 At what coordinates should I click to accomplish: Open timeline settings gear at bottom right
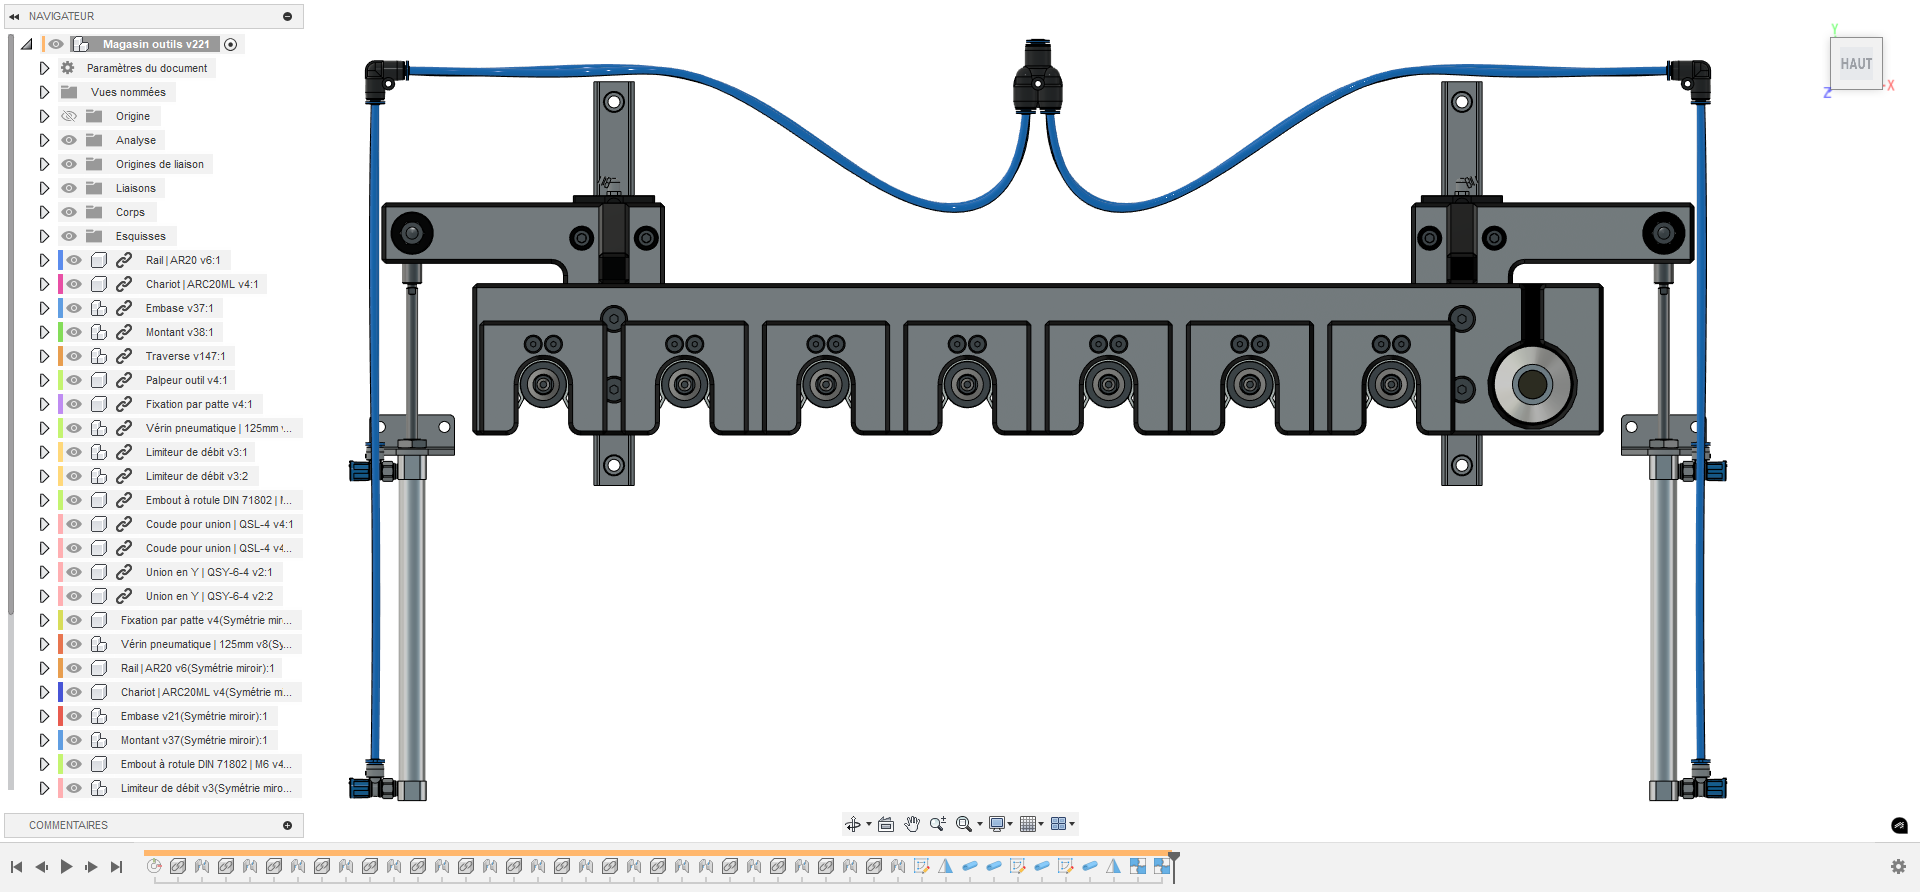coord(1898,867)
